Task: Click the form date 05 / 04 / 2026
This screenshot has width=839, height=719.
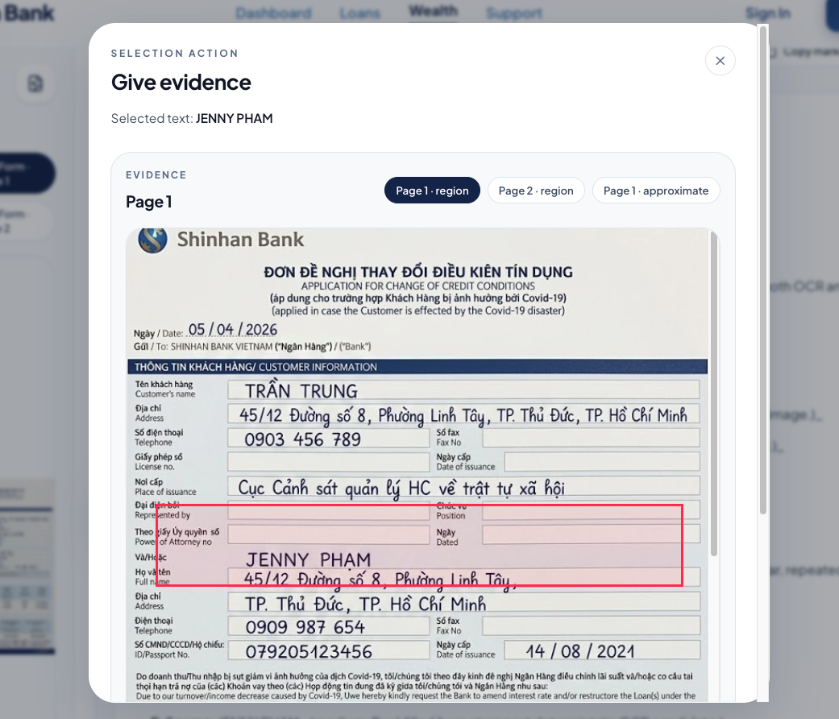Action: click(x=233, y=330)
